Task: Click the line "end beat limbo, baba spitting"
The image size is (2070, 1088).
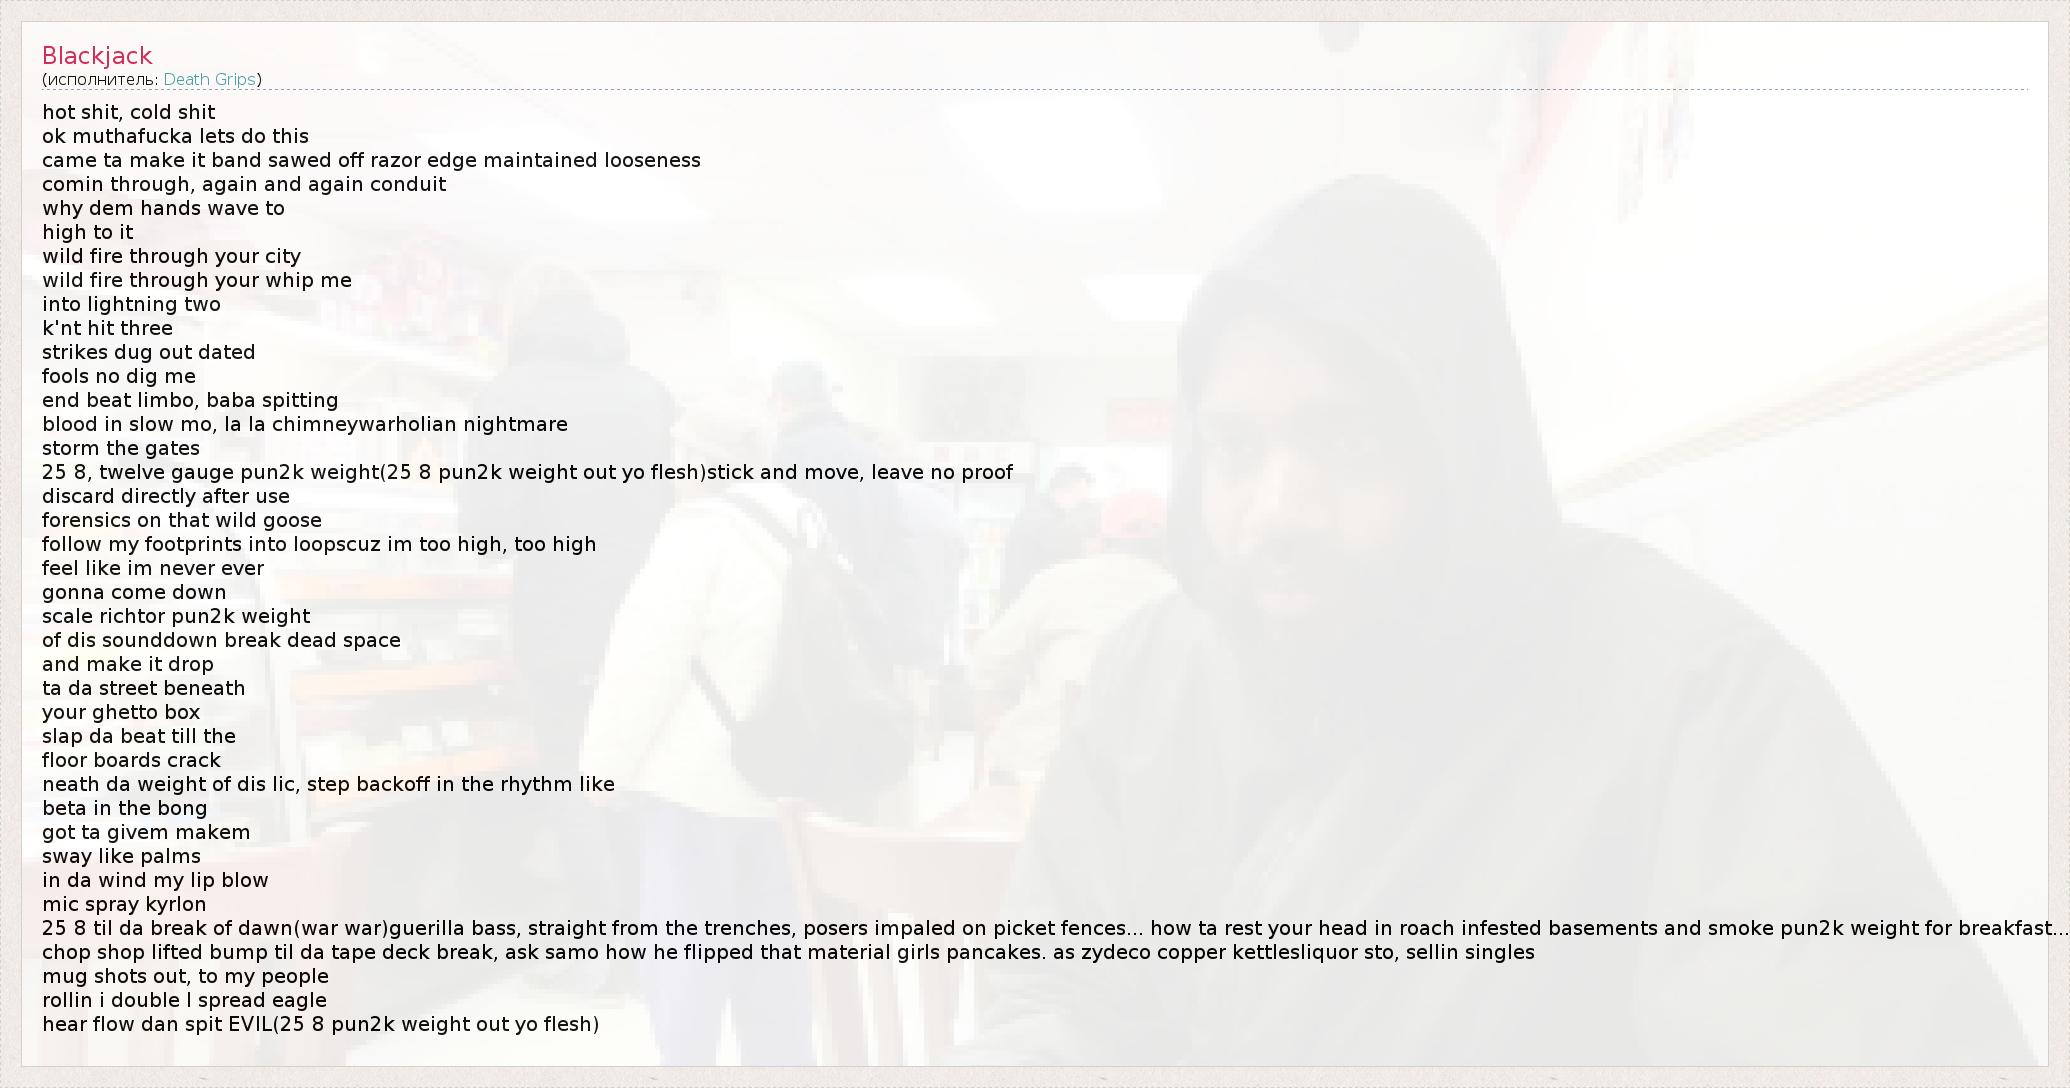Action: tap(190, 400)
